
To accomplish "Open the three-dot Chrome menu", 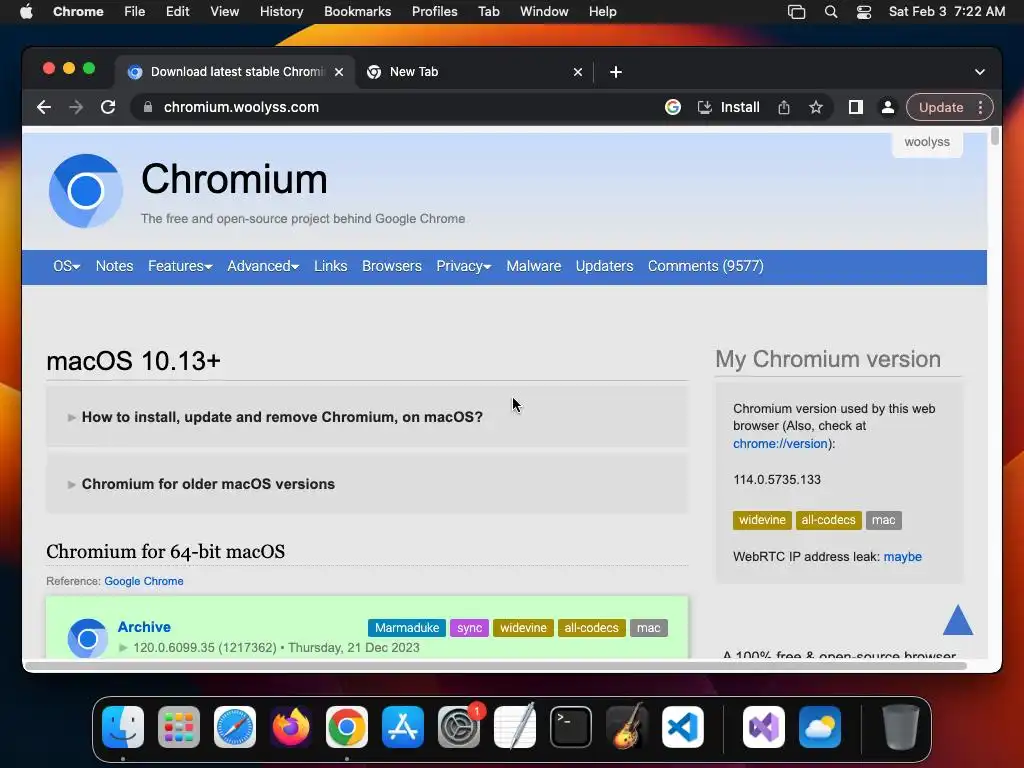I will pyautogui.click(x=980, y=107).
